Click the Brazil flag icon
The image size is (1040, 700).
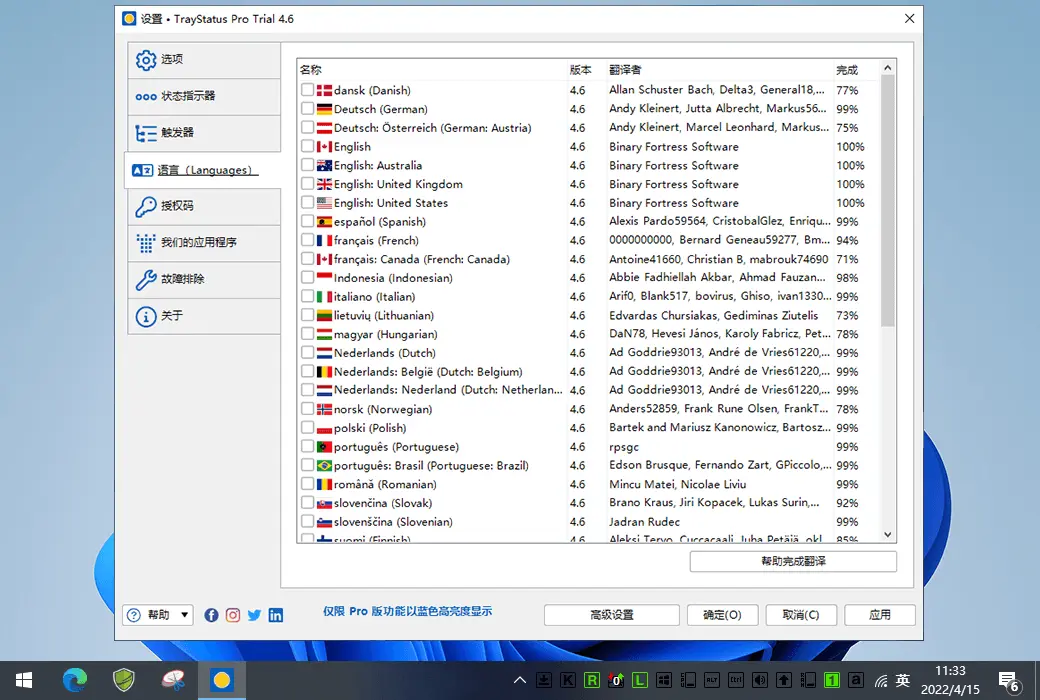click(x=324, y=465)
